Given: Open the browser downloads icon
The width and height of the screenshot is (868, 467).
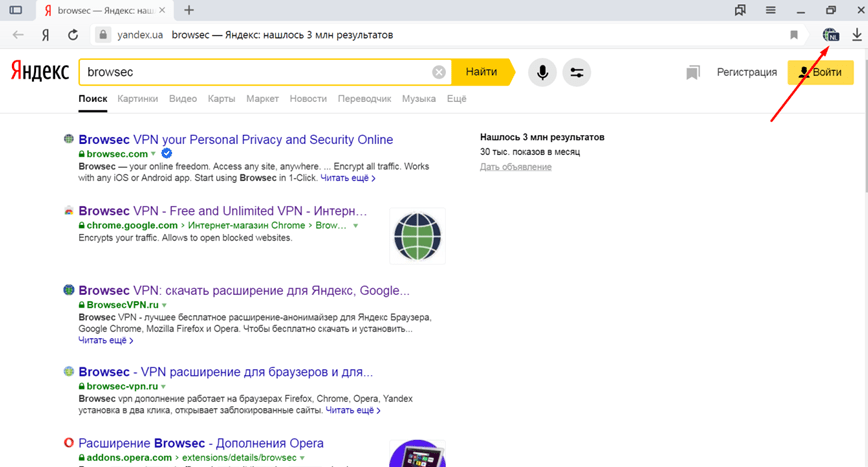Looking at the screenshot, I should coord(857,35).
